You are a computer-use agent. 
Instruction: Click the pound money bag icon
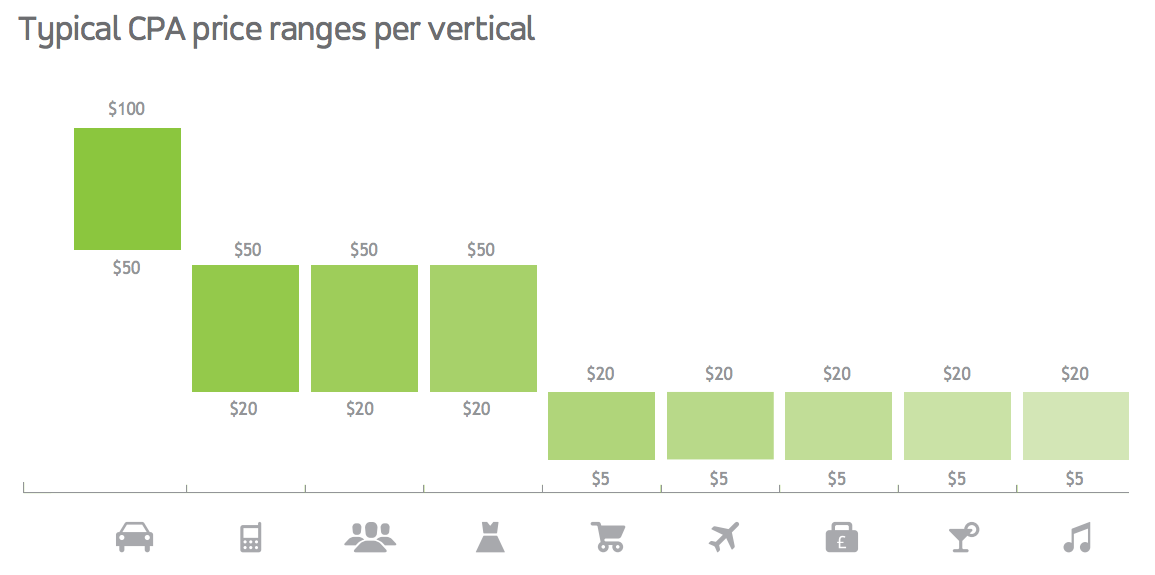tap(842, 538)
